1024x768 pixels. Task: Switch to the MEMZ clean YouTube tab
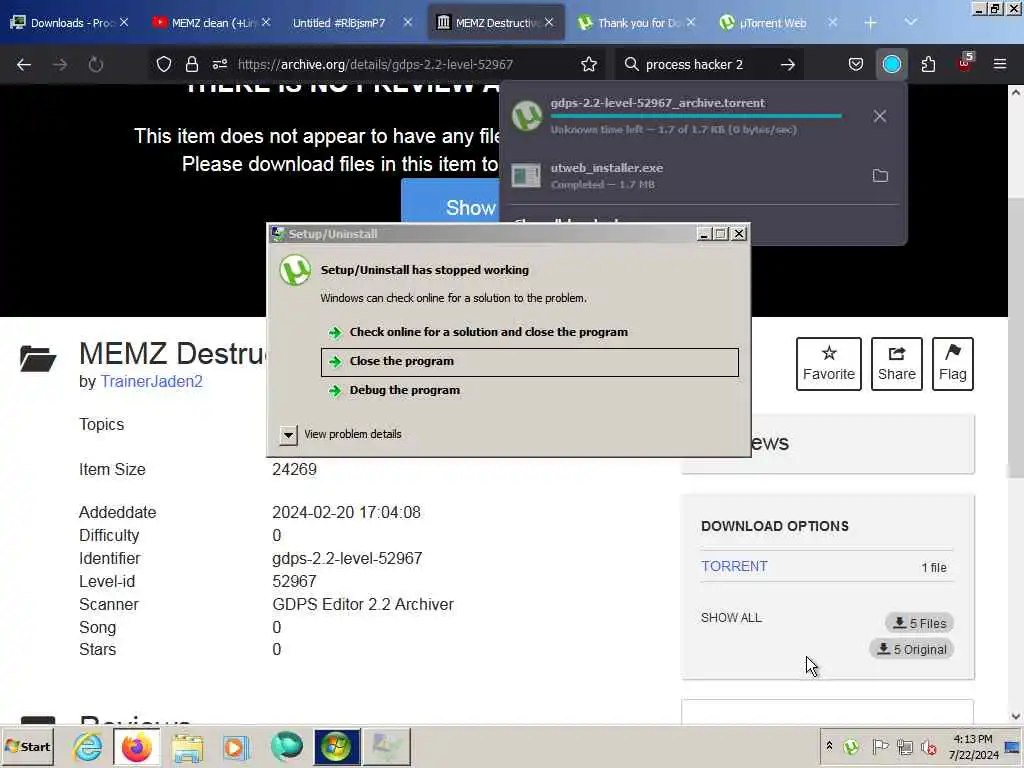point(212,23)
